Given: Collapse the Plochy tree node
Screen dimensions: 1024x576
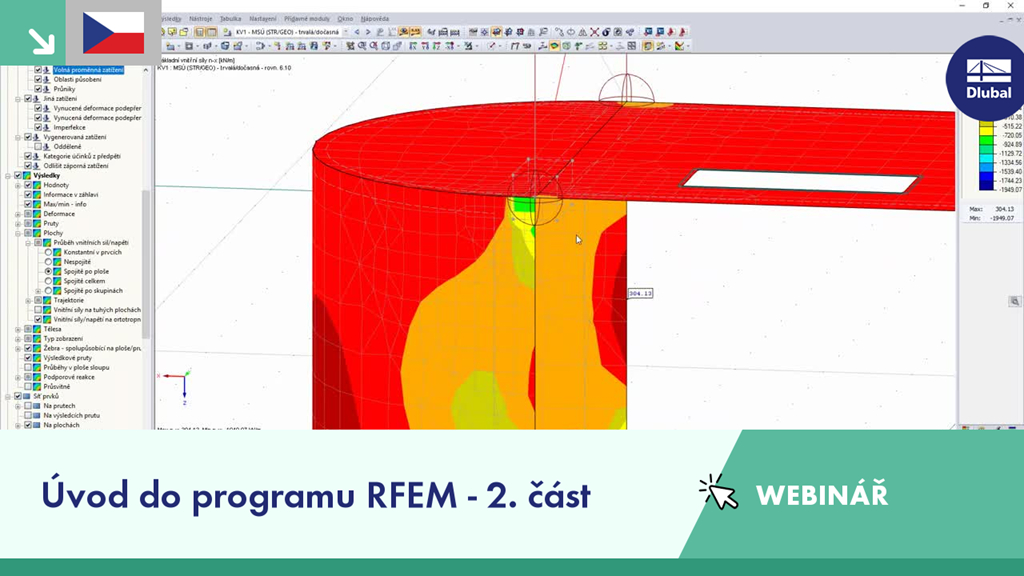Looking at the screenshot, I should [18, 233].
